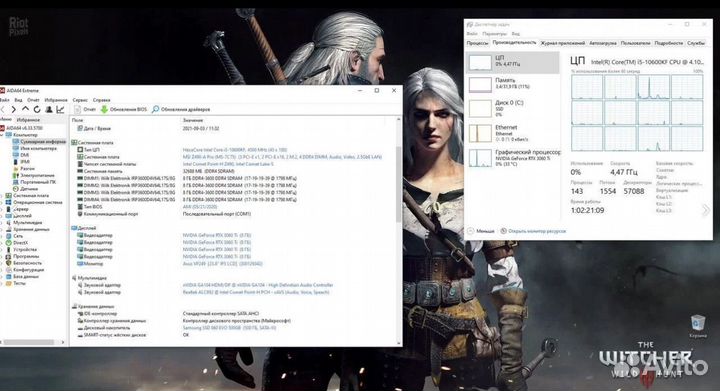Select Имя компьютера in AIDA64 tree
The image size is (720, 391).
tap(35, 148)
